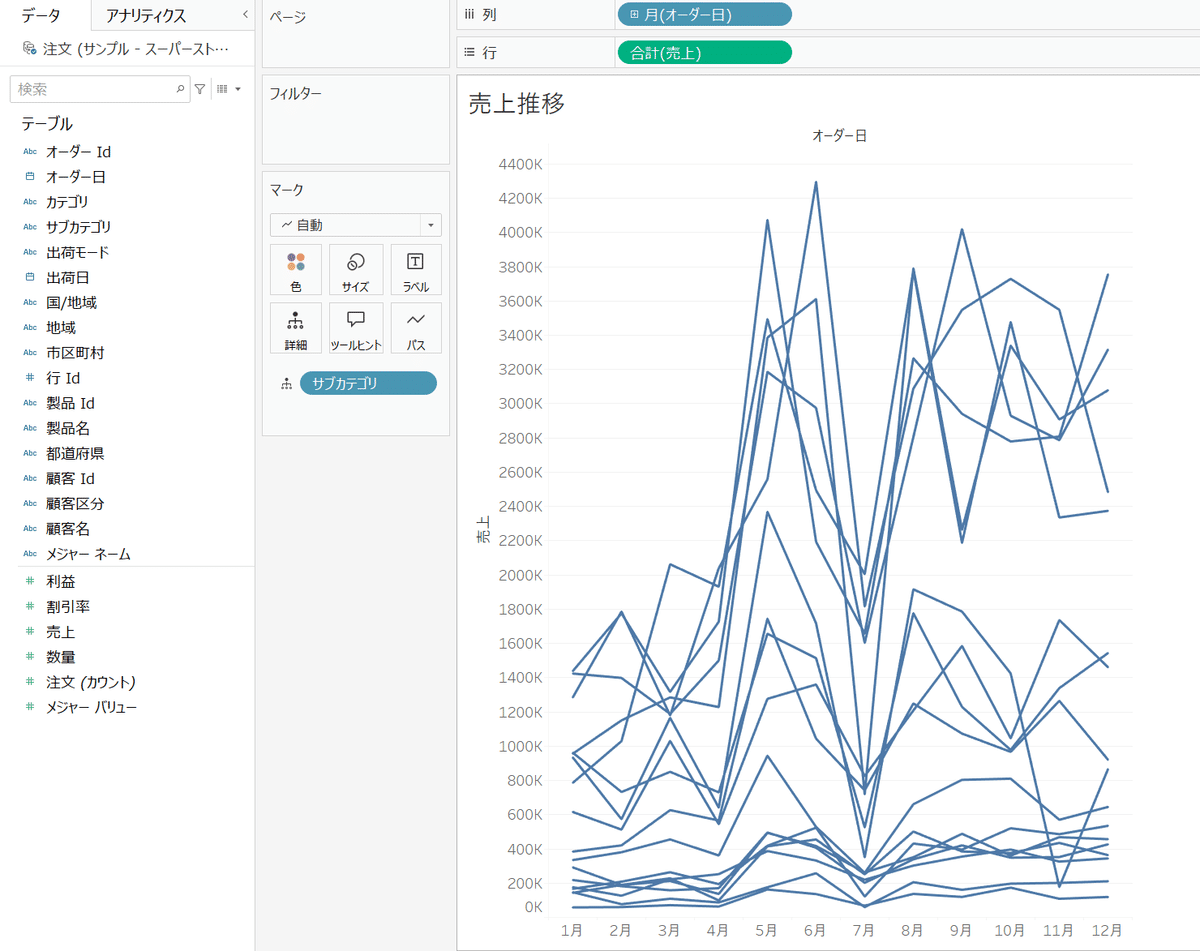The height and width of the screenshot is (951, 1200).
Task: Click the フィルター shelf label
Action: coord(296,94)
